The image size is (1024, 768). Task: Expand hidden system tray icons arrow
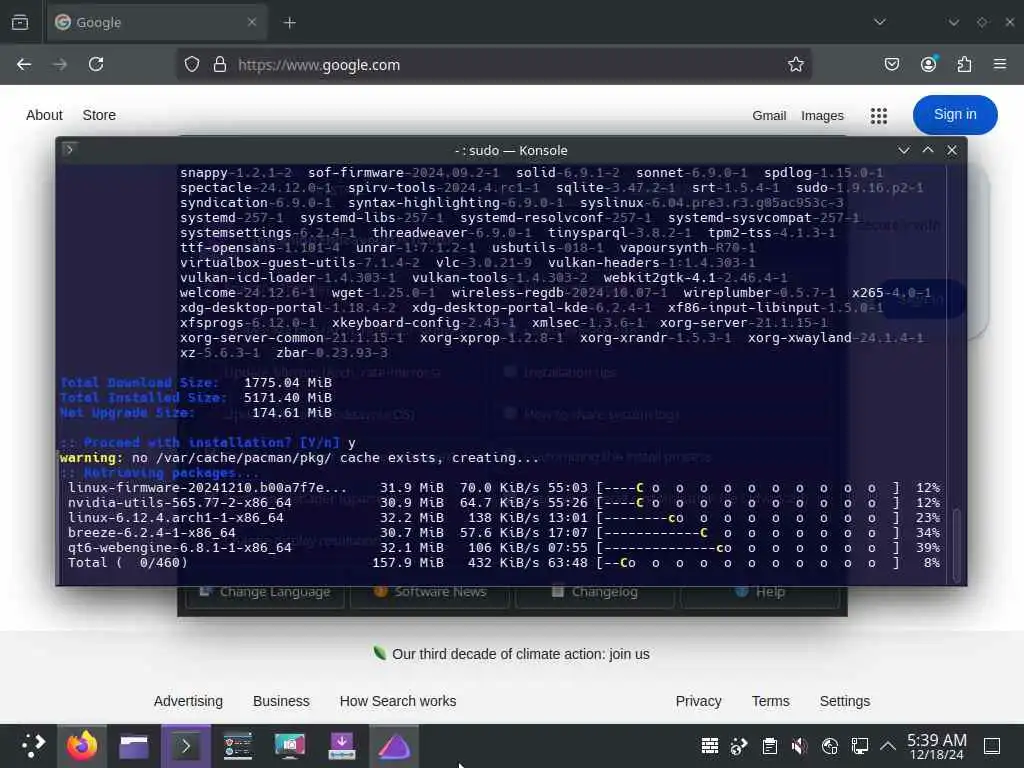[x=888, y=746]
